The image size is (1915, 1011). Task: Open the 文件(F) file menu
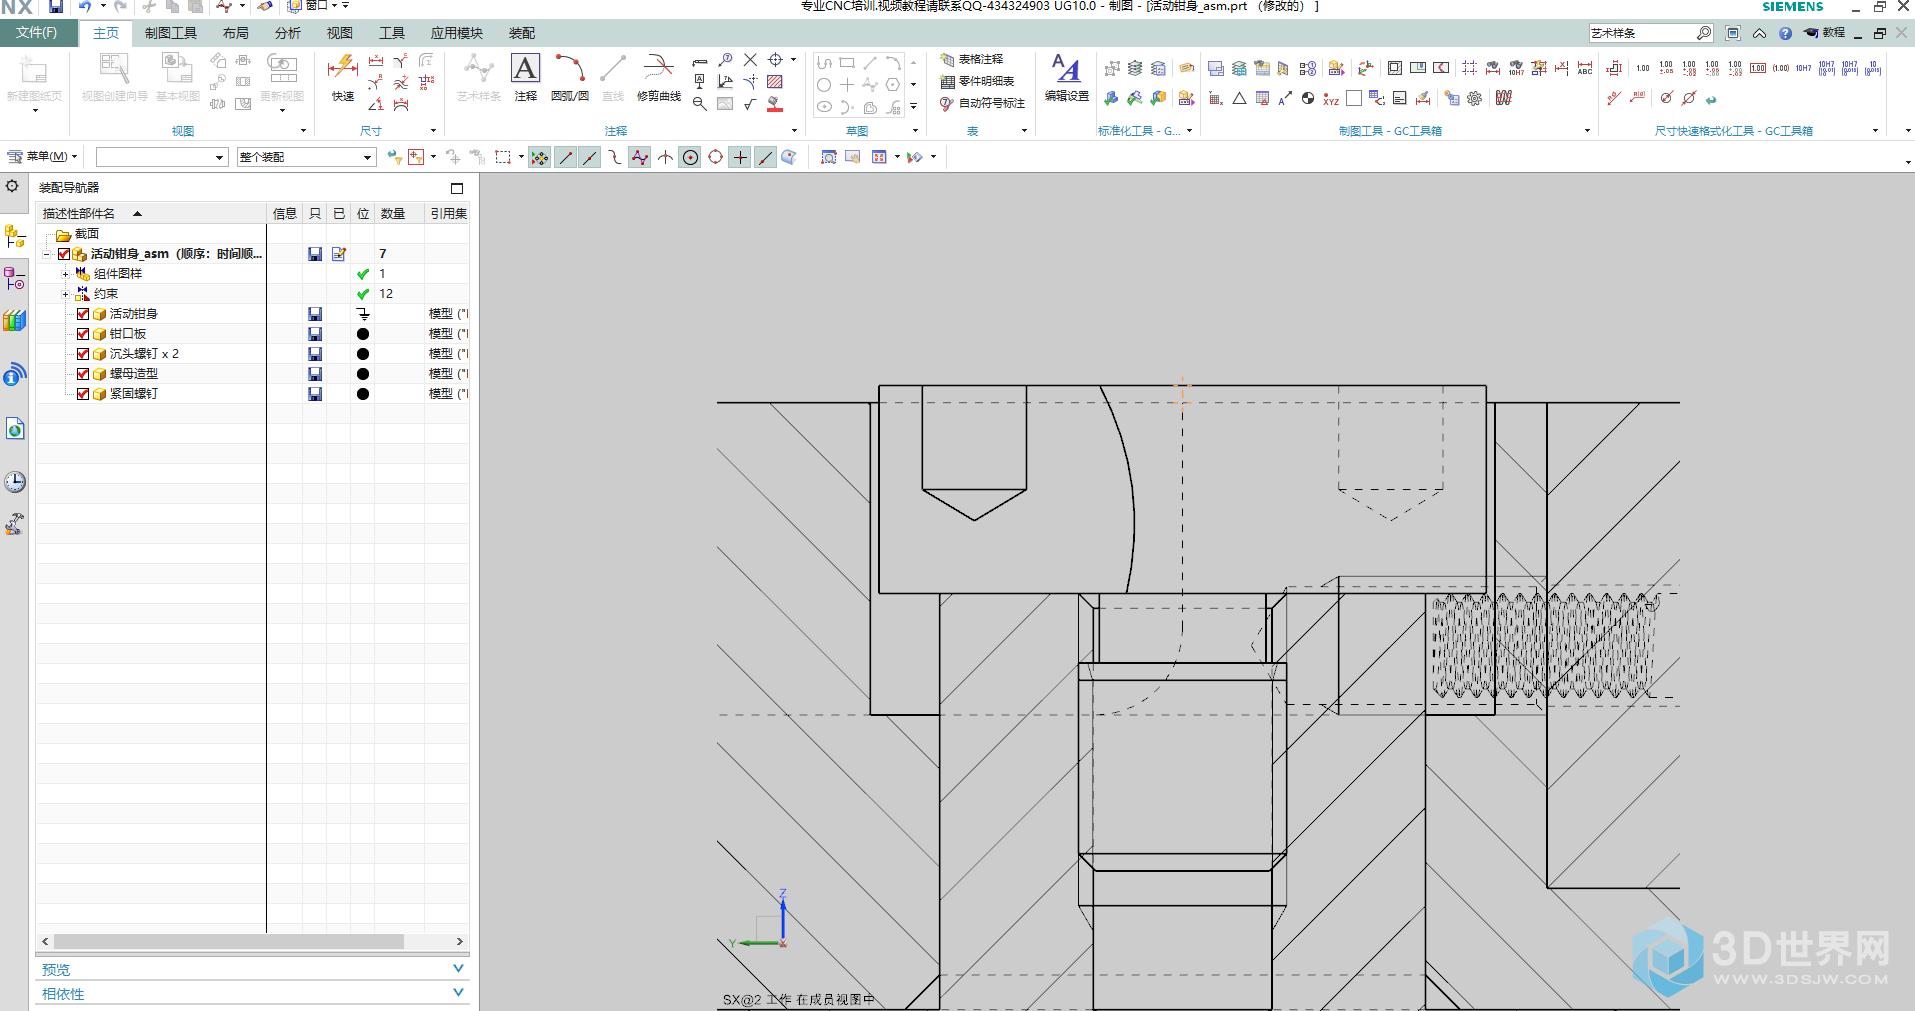[37, 33]
